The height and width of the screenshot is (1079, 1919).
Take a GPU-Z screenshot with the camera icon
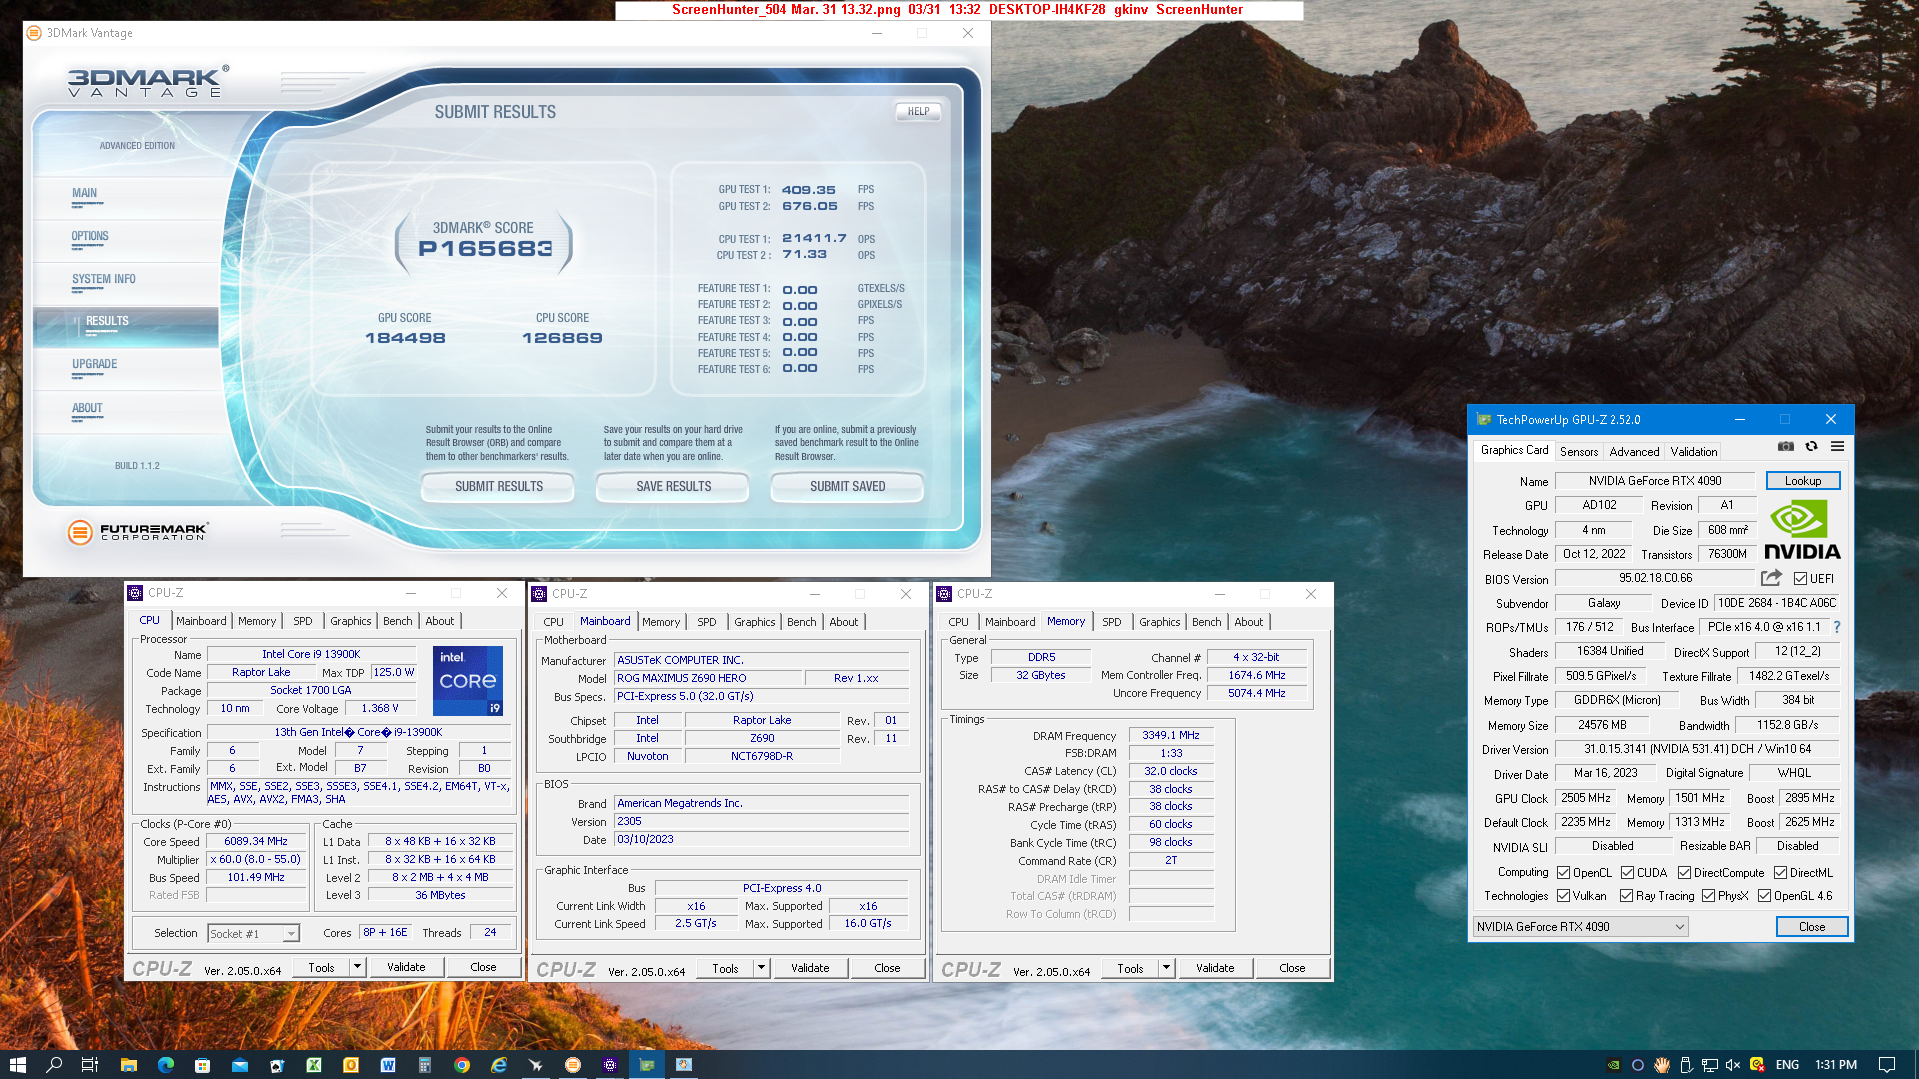click(x=1785, y=447)
